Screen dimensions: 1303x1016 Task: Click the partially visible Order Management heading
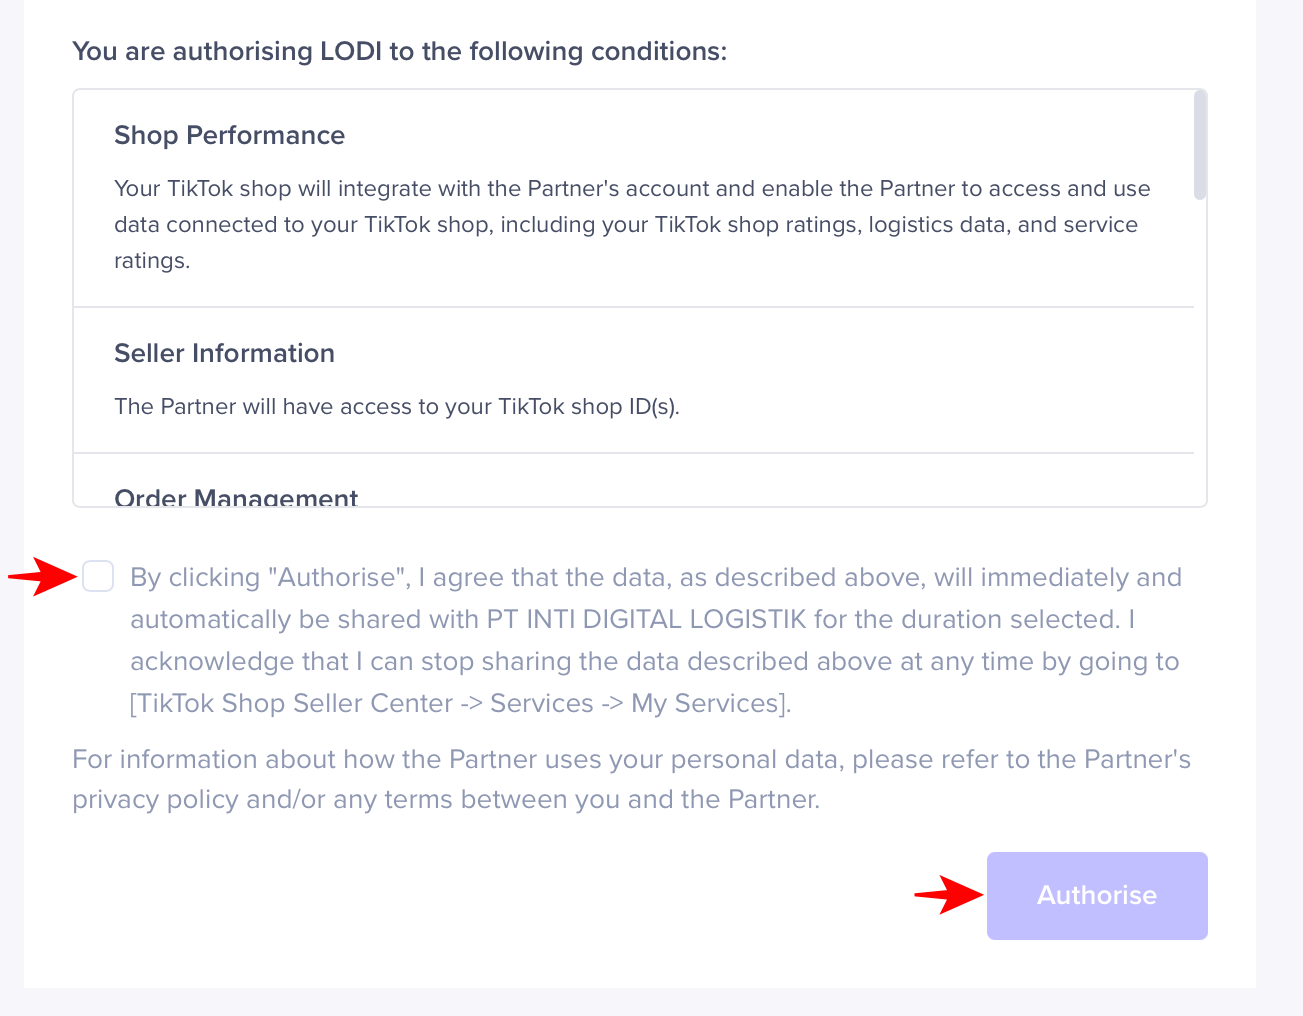[236, 498]
